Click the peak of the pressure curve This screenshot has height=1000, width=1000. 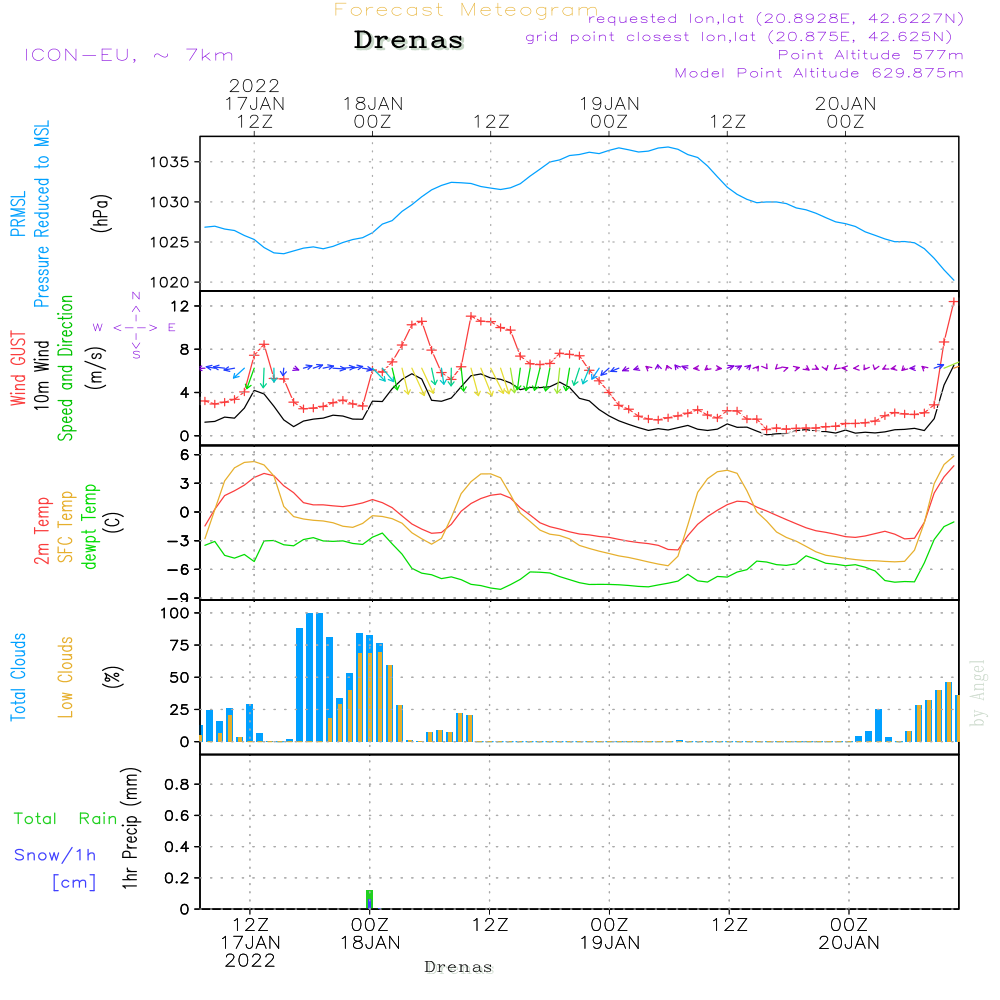[x=667, y=147]
